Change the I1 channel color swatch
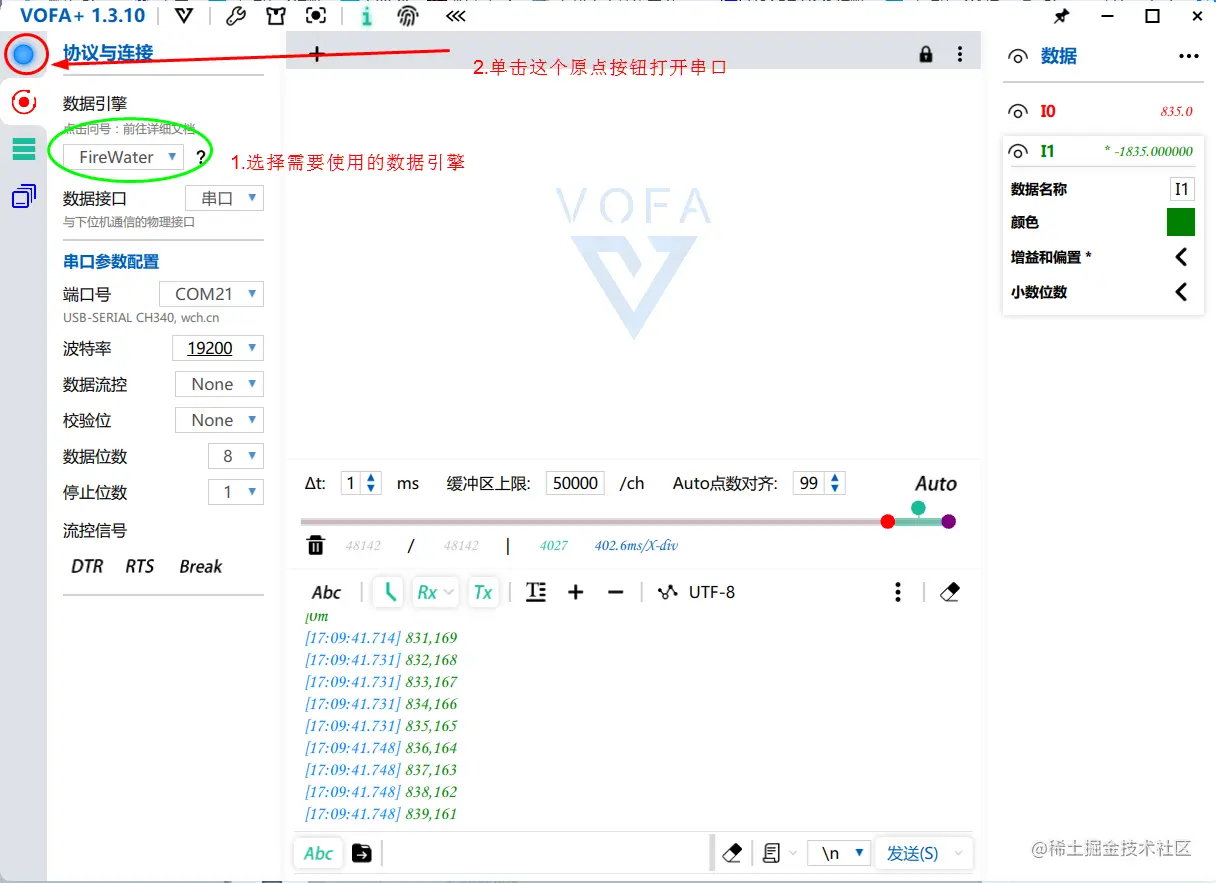 (x=1180, y=222)
